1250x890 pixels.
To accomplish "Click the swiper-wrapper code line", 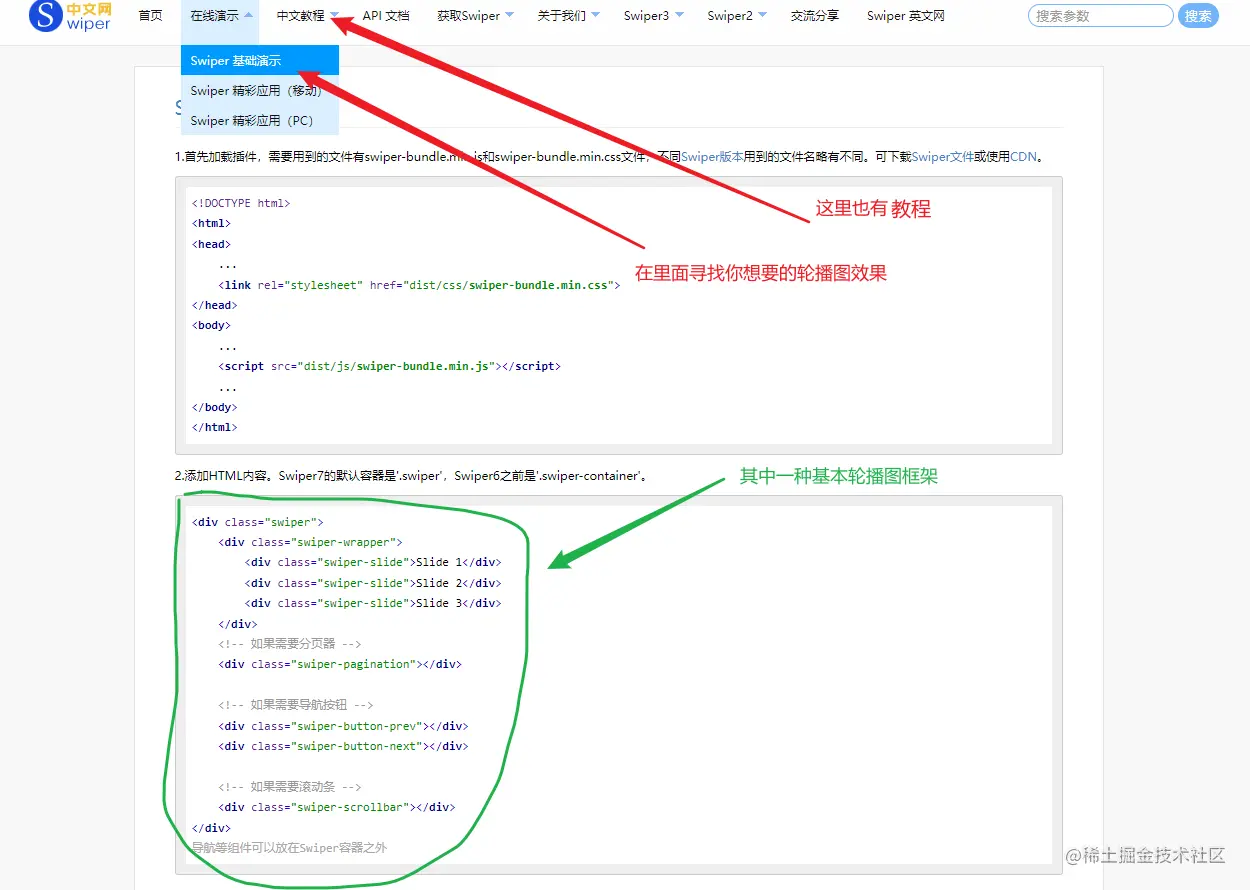I will pos(310,542).
